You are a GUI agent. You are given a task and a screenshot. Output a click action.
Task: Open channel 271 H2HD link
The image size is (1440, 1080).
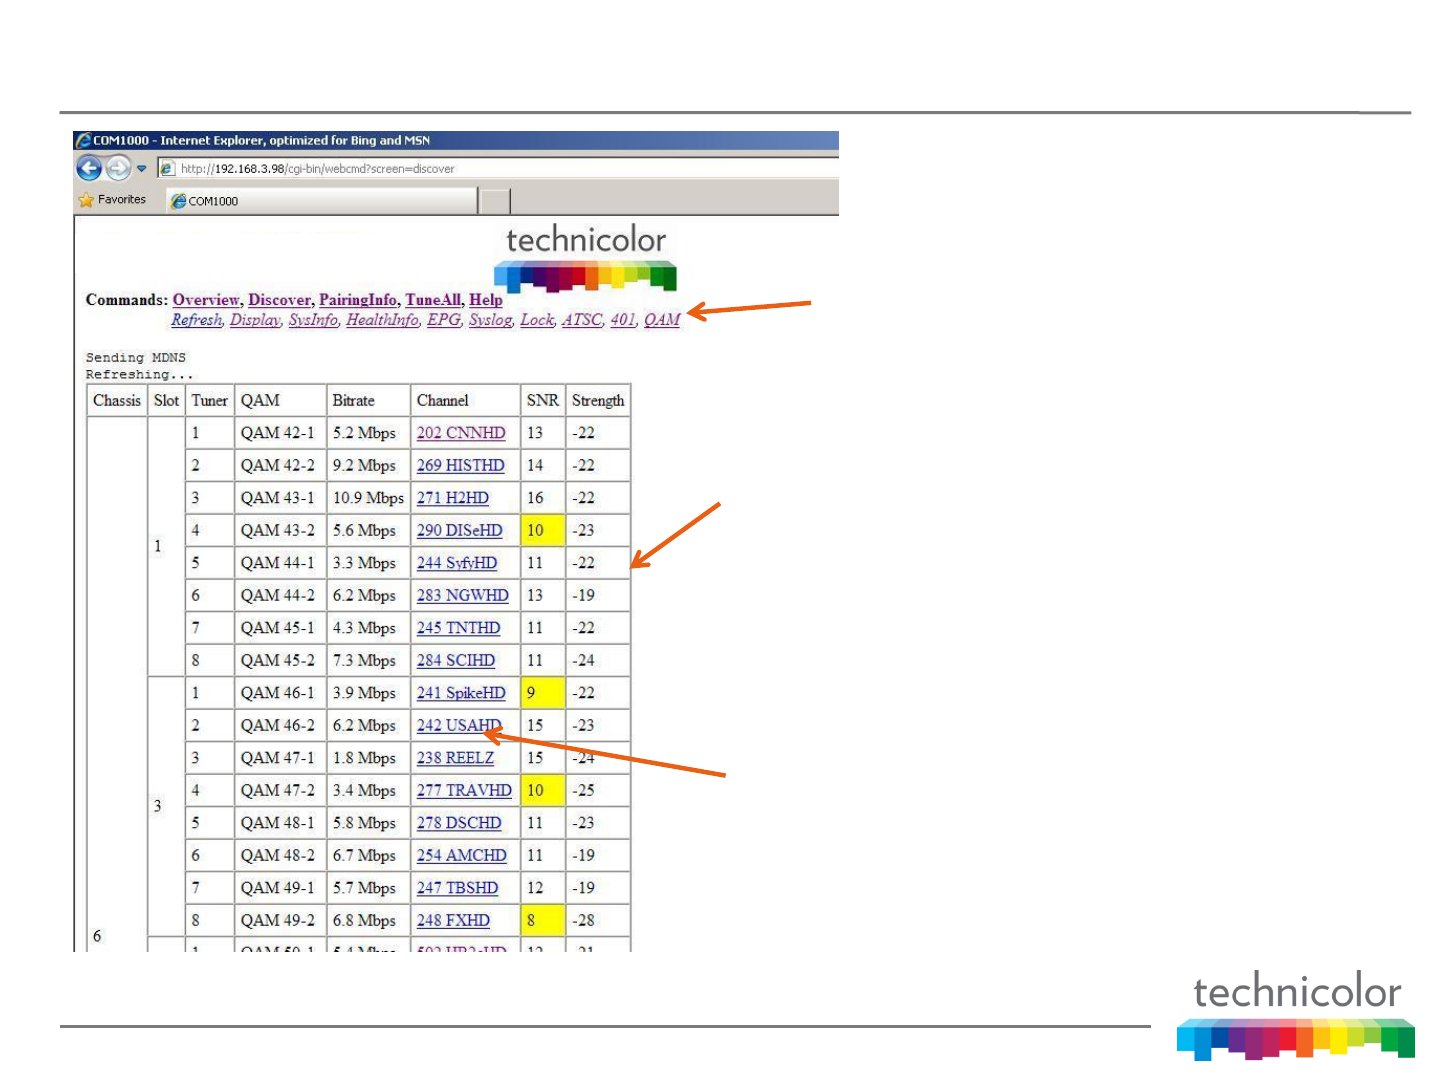tap(453, 498)
